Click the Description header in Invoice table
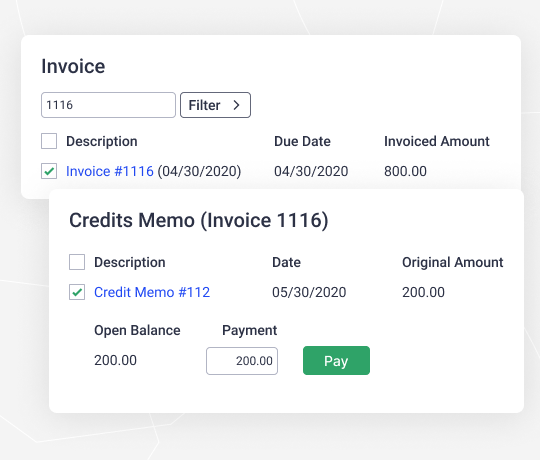Viewport: 540px width, 460px height. click(x=102, y=141)
